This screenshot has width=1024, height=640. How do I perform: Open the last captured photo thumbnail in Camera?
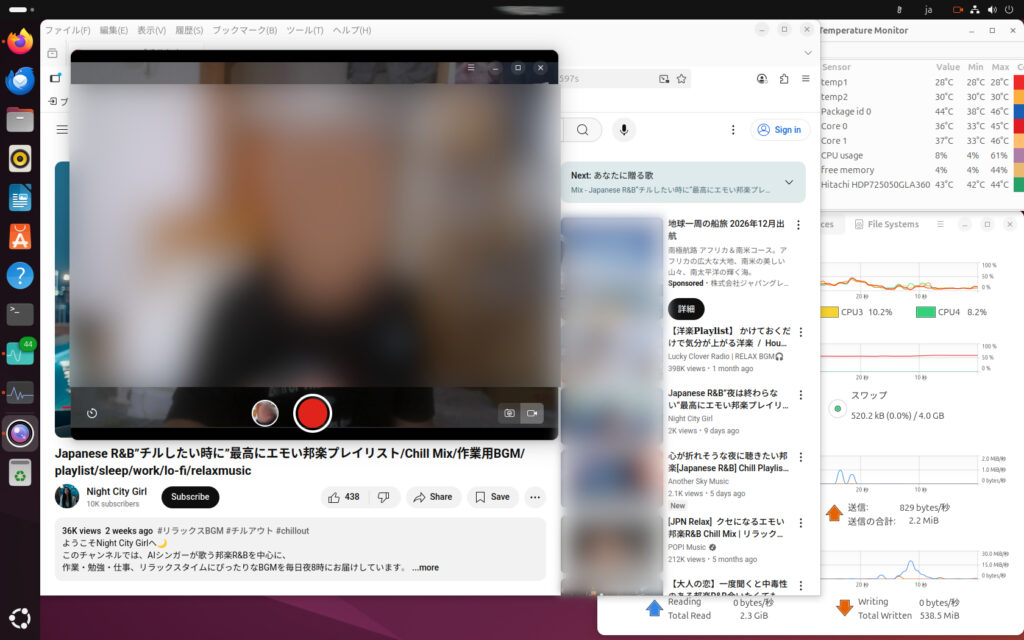coord(265,413)
